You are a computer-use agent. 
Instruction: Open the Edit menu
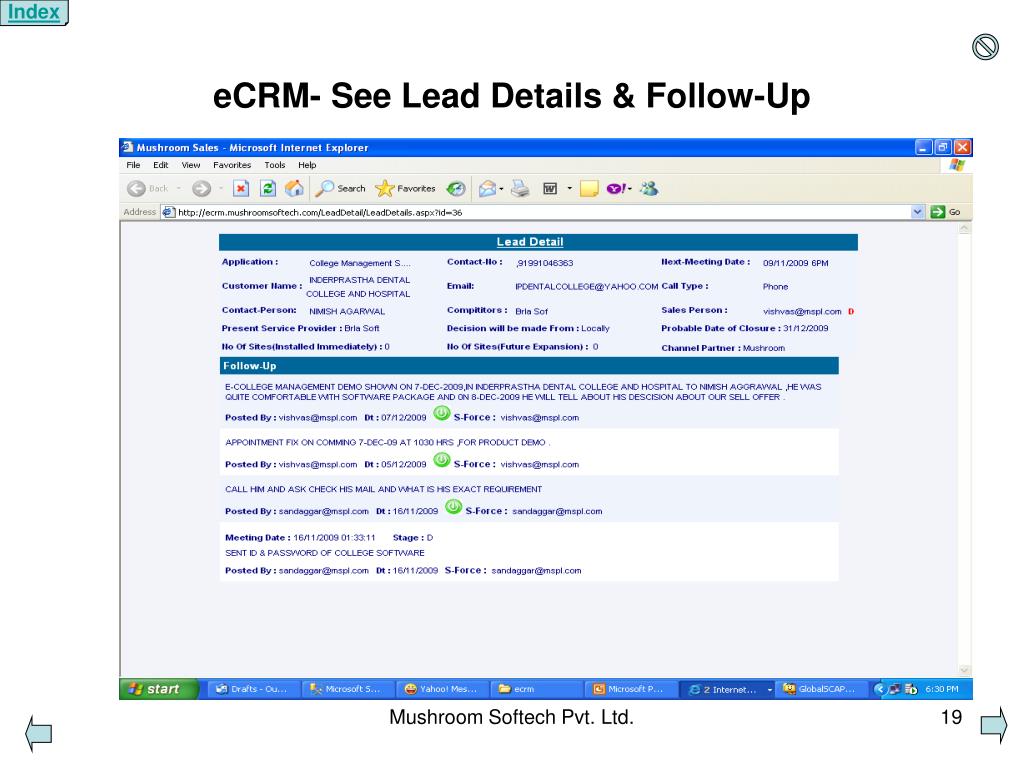point(161,165)
